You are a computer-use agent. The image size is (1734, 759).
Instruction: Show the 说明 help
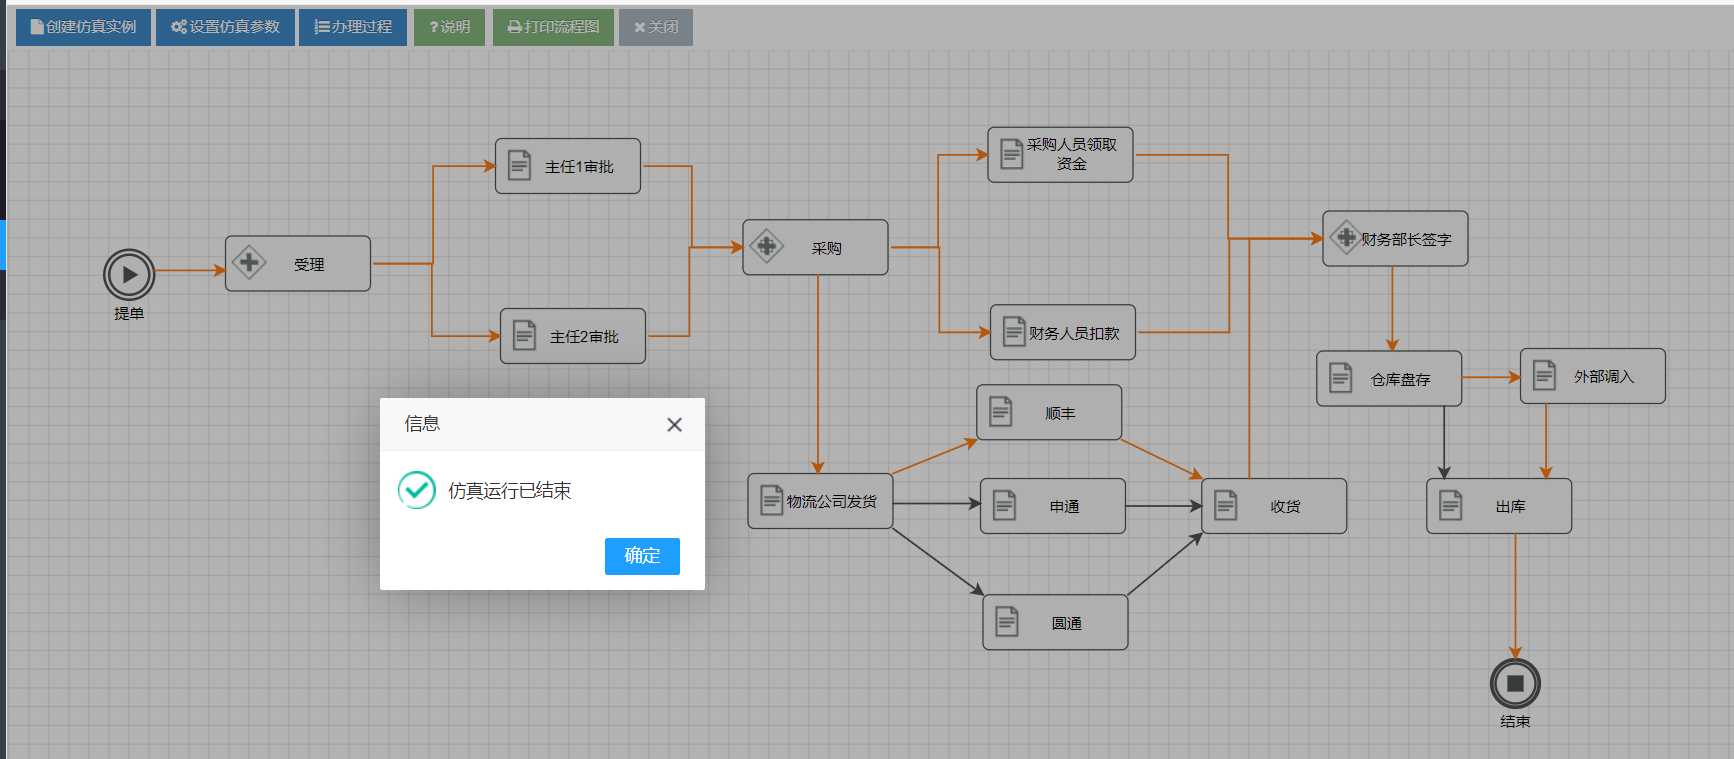pos(449,27)
